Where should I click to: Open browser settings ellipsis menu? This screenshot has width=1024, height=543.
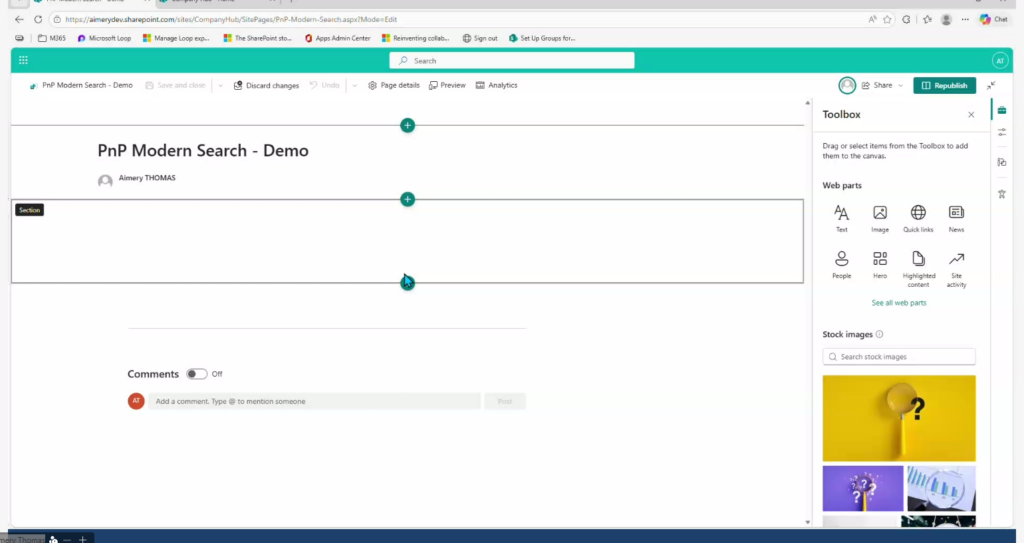click(965, 20)
